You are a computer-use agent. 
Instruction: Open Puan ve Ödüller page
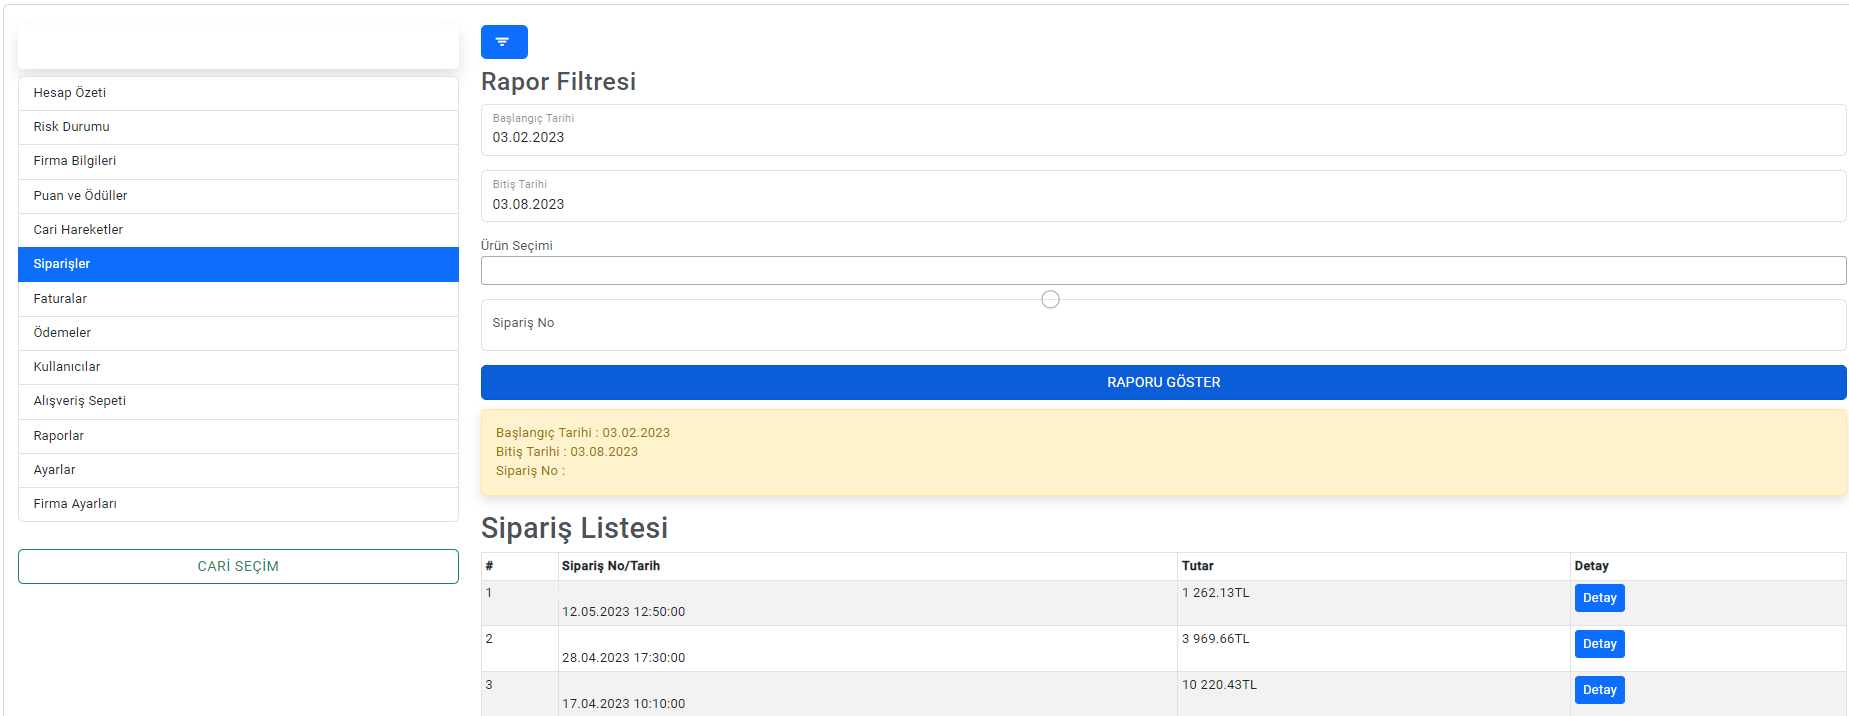click(238, 196)
